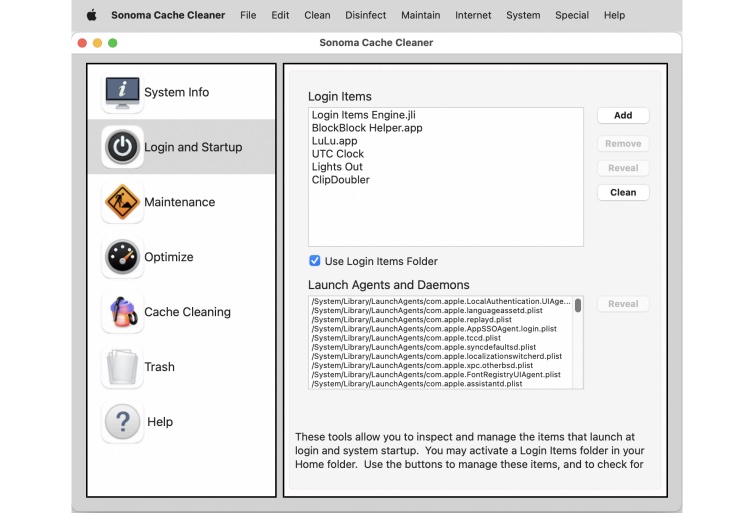Image resolution: width=748 pixels, height=513 pixels.
Task: Open the Help question mark icon
Action: point(123,422)
